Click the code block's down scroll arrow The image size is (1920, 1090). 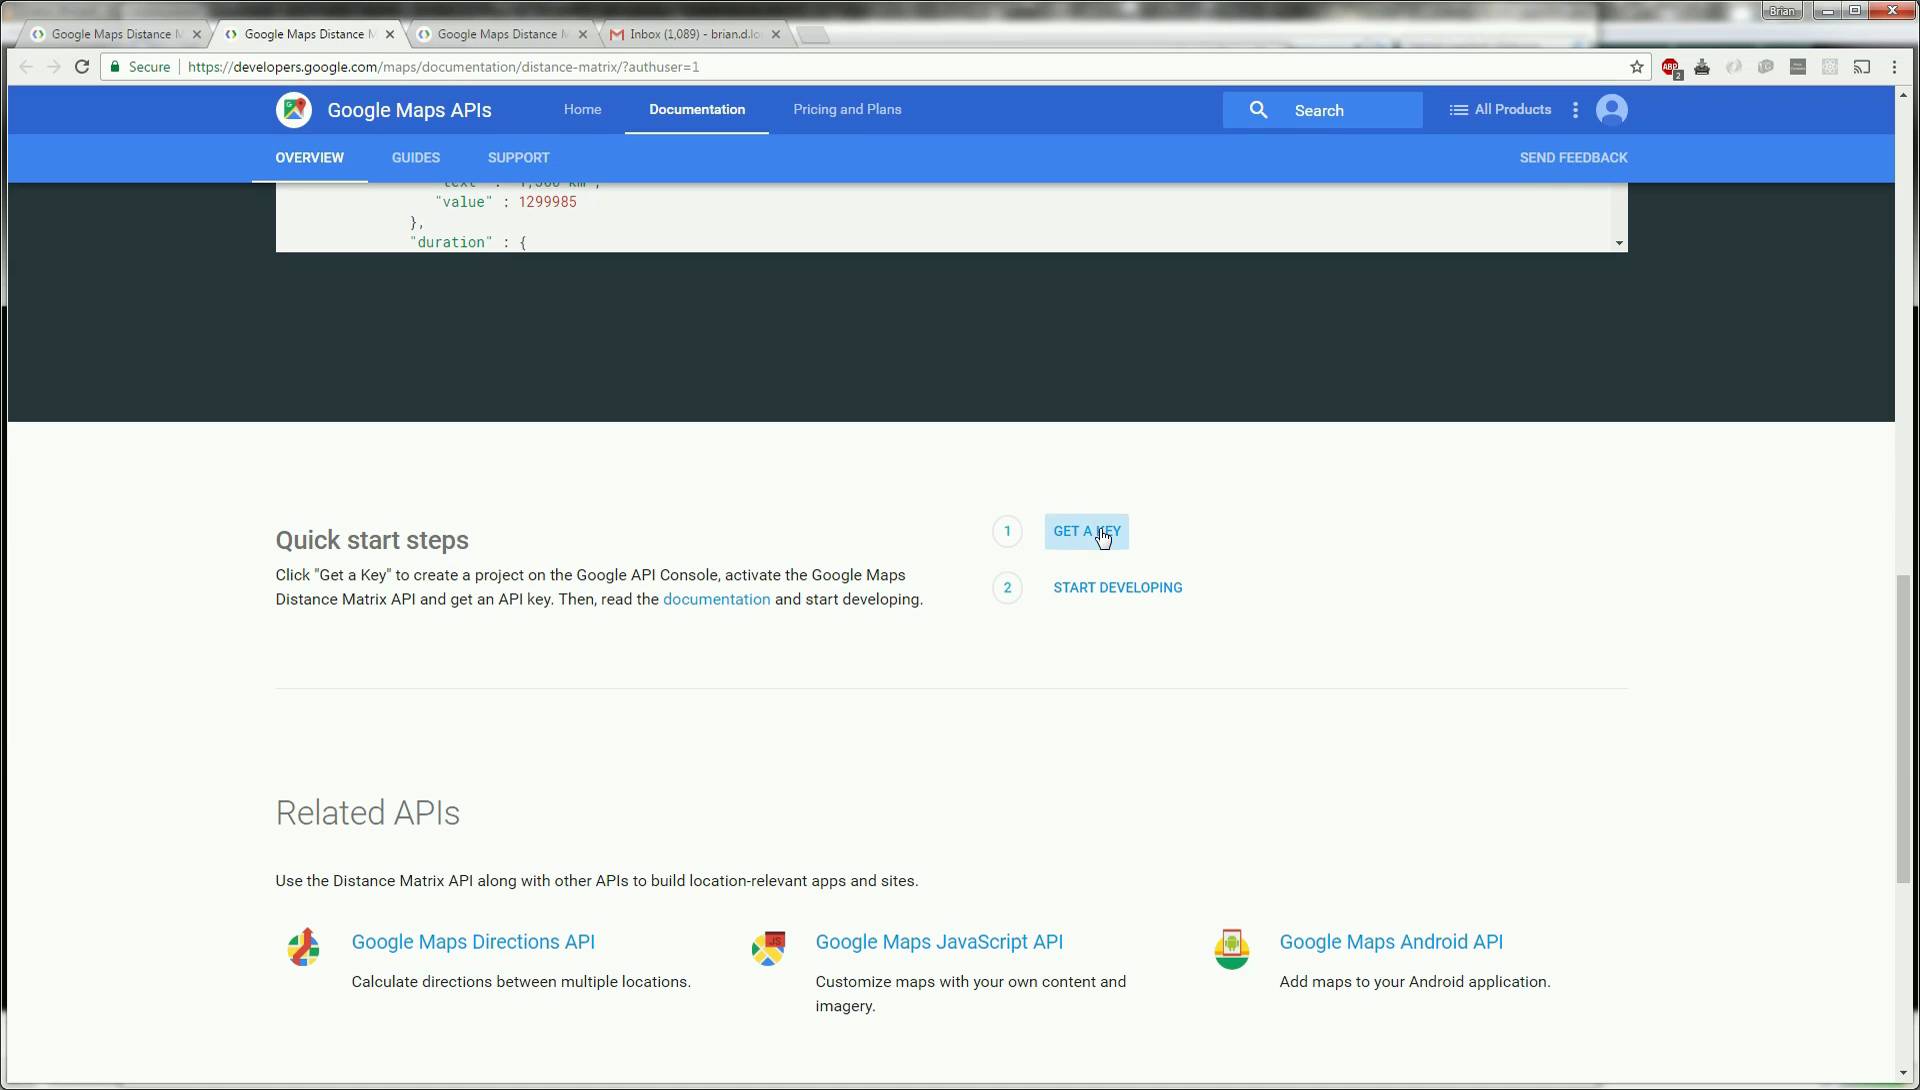click(x=1617, y=242)
